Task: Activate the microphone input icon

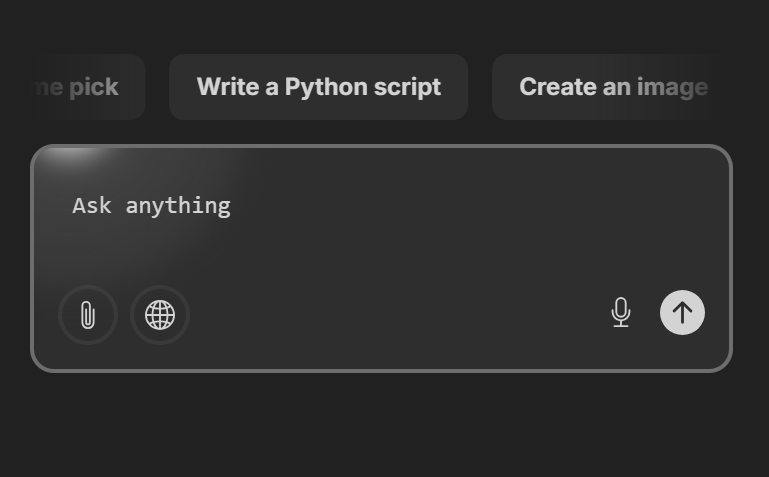Action: [621, 312]
